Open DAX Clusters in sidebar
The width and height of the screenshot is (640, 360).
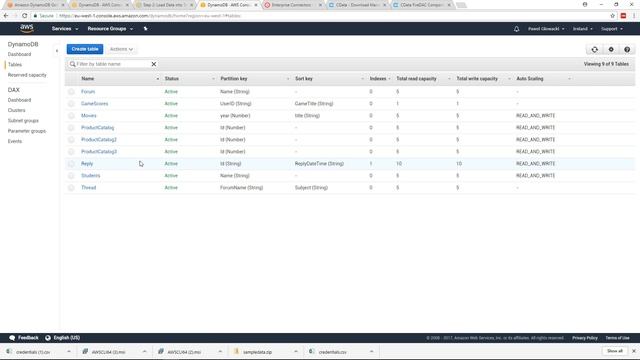point(16,110)
